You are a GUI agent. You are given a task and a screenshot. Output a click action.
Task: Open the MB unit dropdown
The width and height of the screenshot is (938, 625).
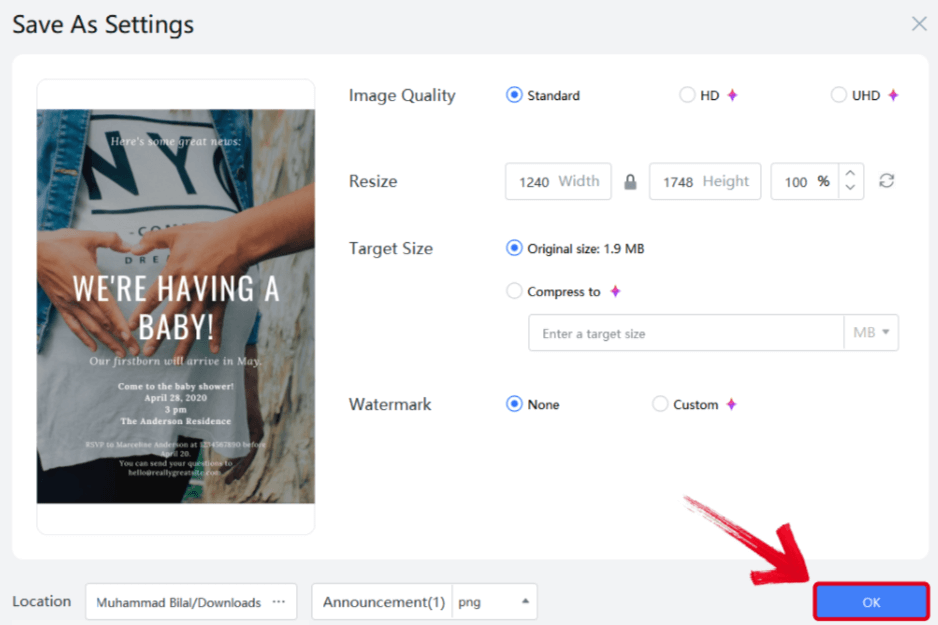(871, 332)
